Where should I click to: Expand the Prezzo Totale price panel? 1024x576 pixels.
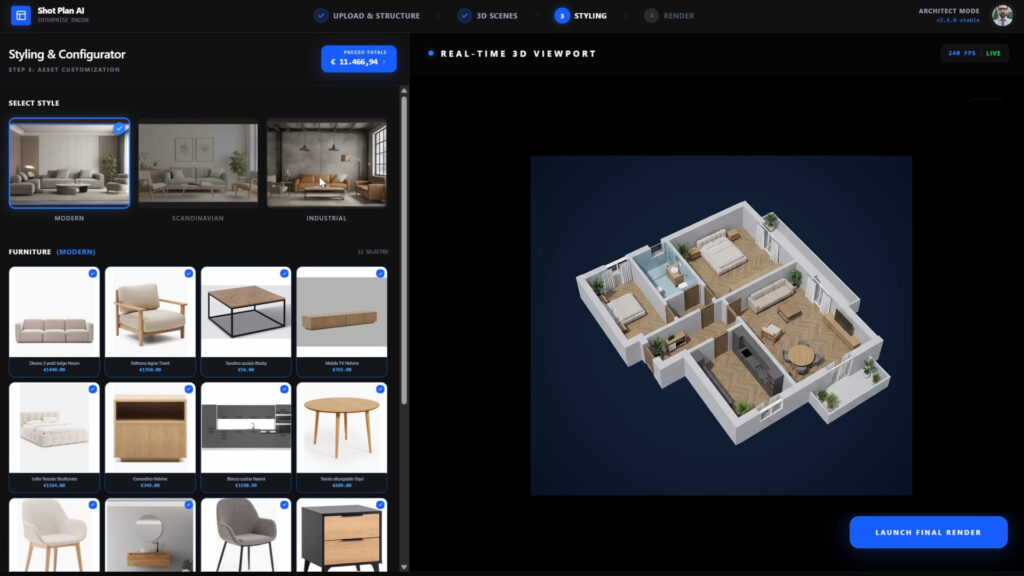coord(359,59)
